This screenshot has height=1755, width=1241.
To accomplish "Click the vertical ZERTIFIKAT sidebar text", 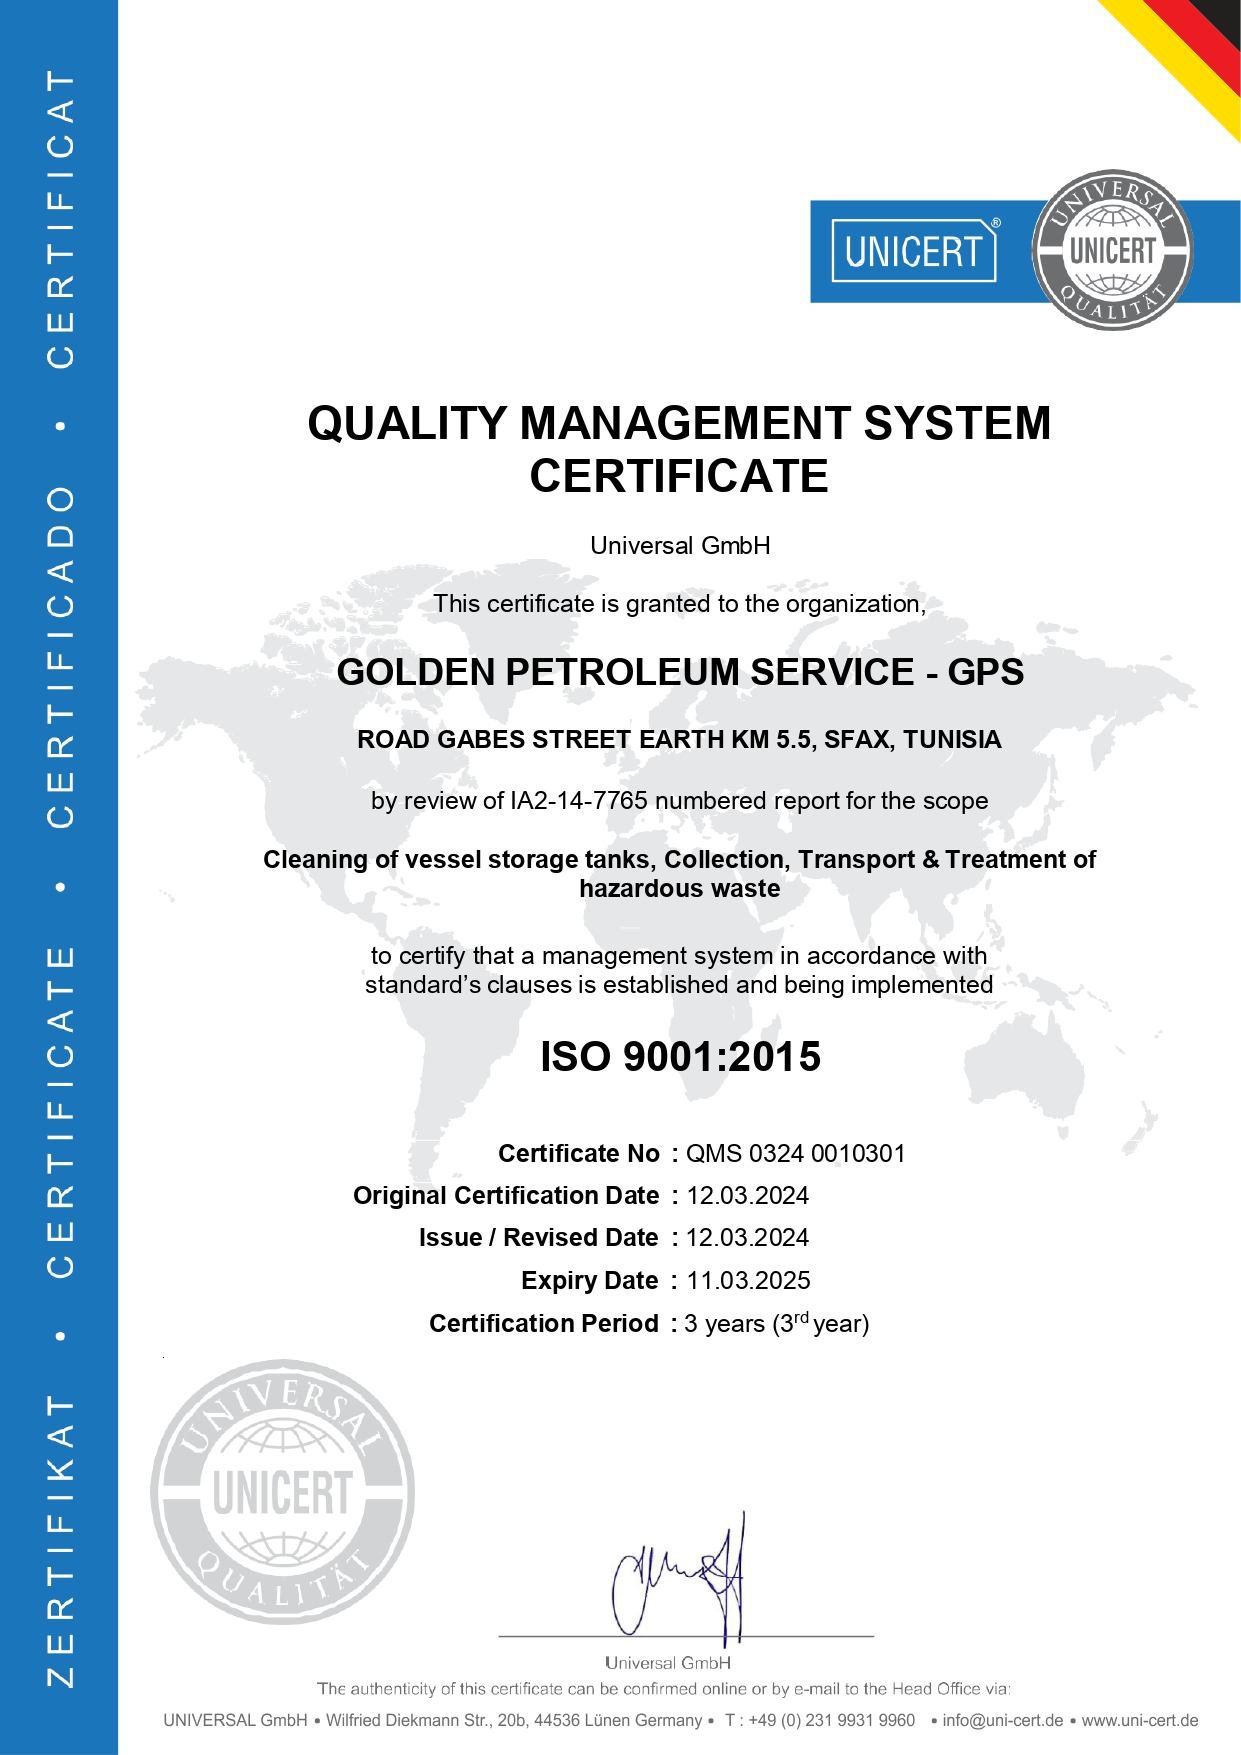I will [x=60, y=1540].
